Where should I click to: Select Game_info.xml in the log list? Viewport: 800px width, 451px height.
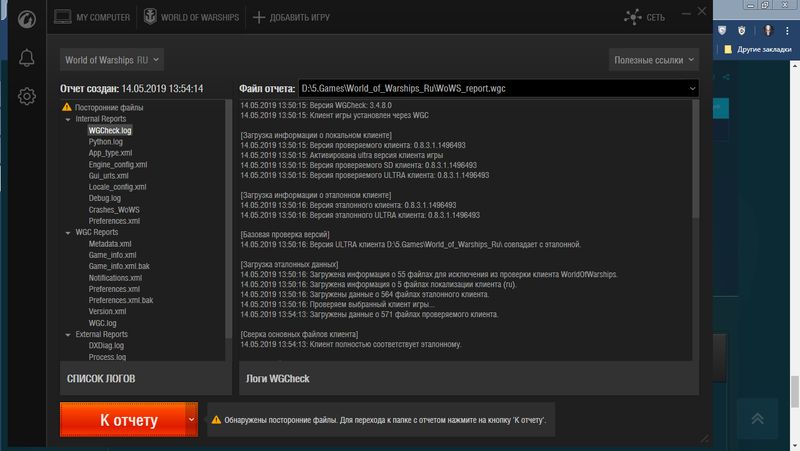coord(112,255)
